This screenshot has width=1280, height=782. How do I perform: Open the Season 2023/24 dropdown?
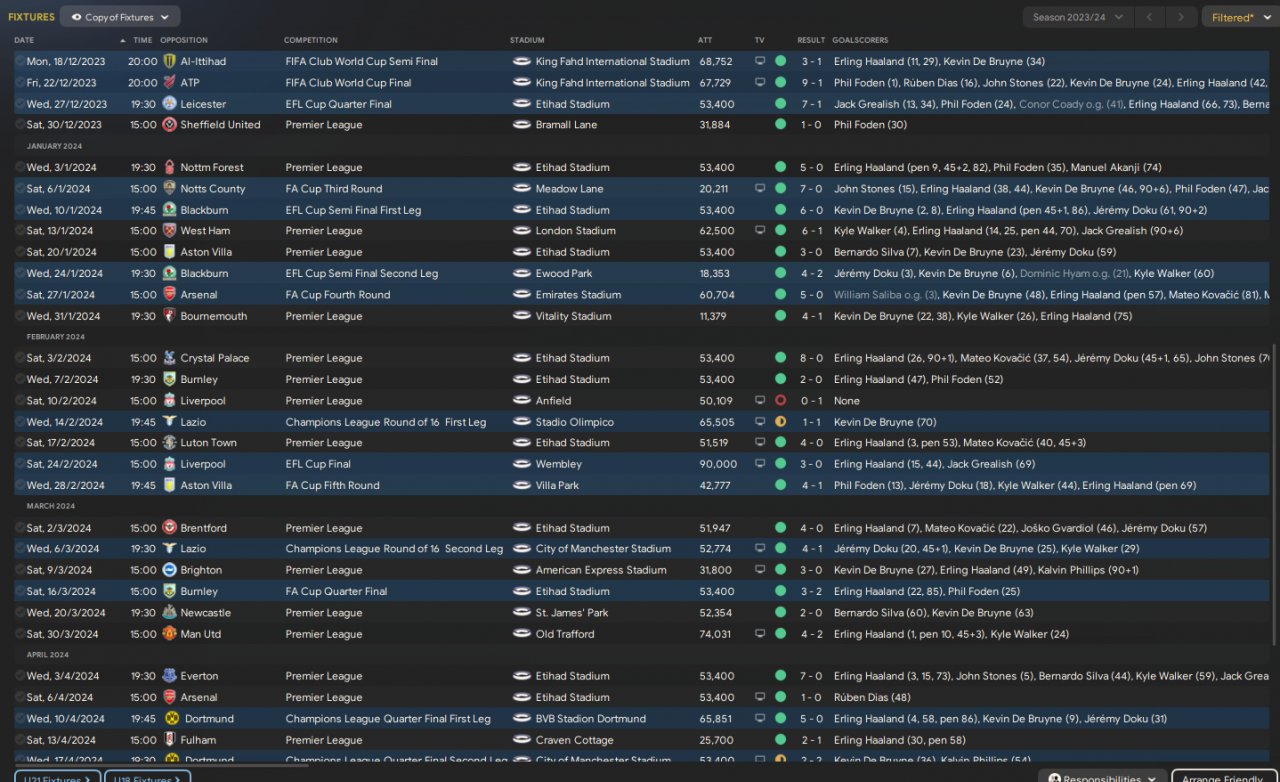pos(1078,17)
